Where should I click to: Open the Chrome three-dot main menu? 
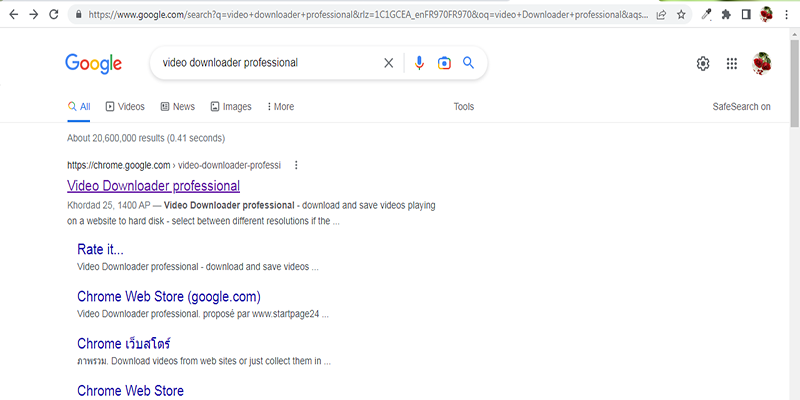click(x=787, y=15)
